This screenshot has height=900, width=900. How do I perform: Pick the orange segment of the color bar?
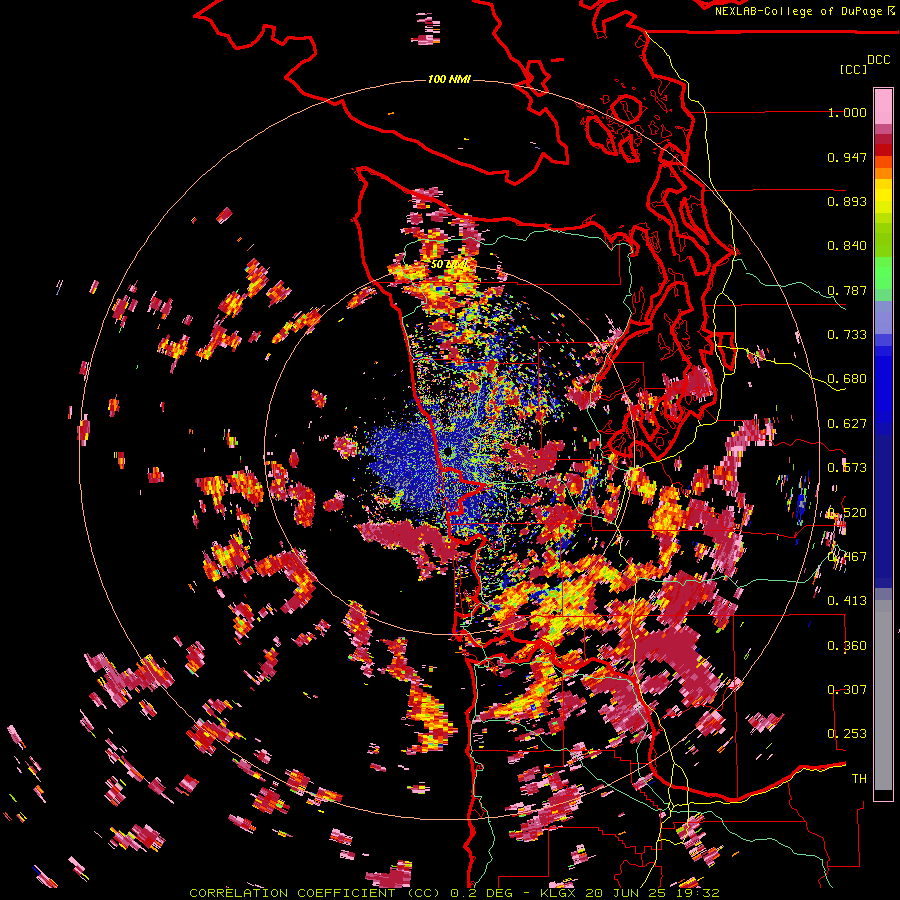tap(883, 173)
